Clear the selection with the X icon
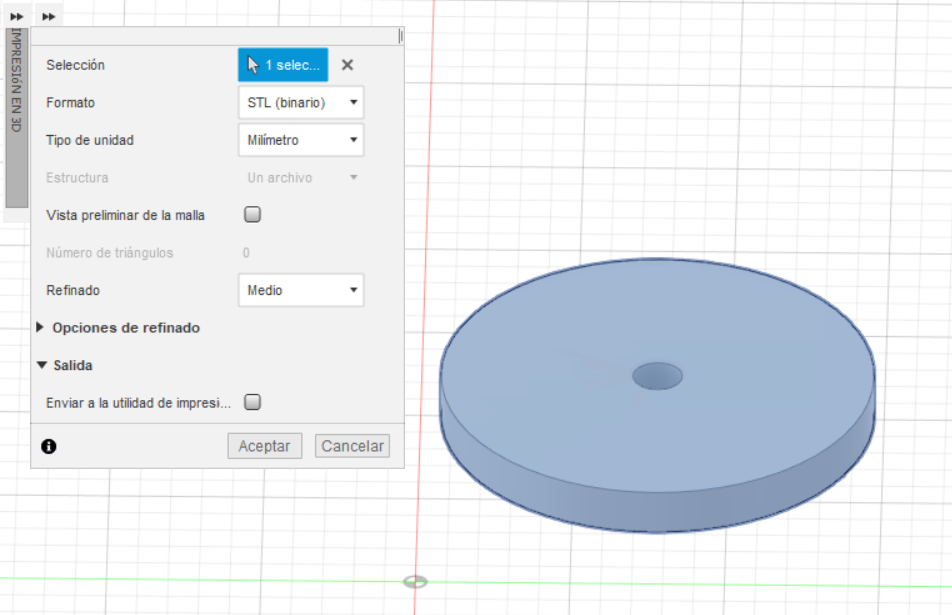Viewport: 952px width, 615px height. [347, 65]
